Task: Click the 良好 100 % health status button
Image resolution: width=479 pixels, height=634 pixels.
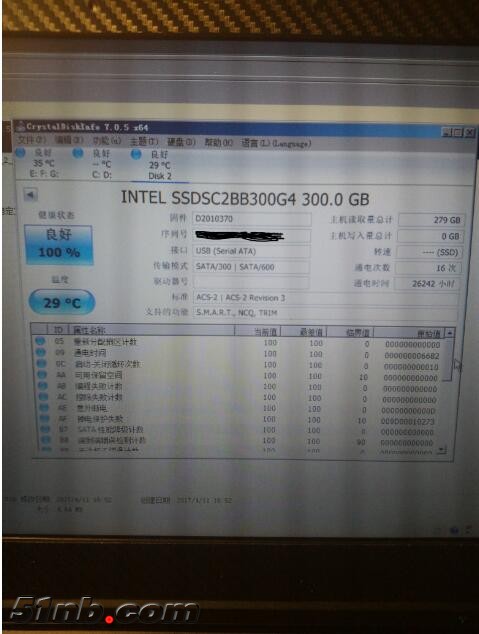Action: click(x=59, y=245)
